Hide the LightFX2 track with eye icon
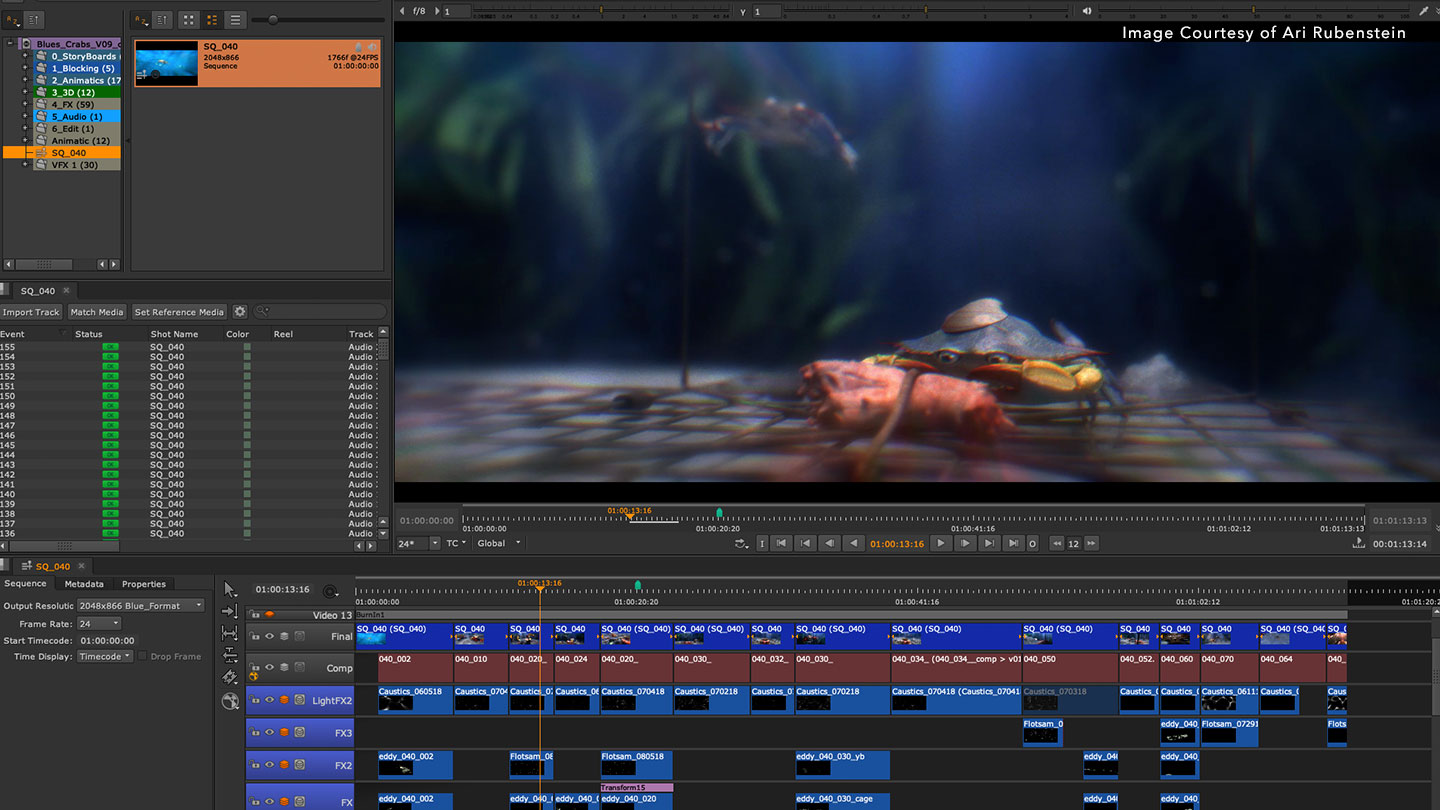The image size is (1440, 810). (269, 700)
